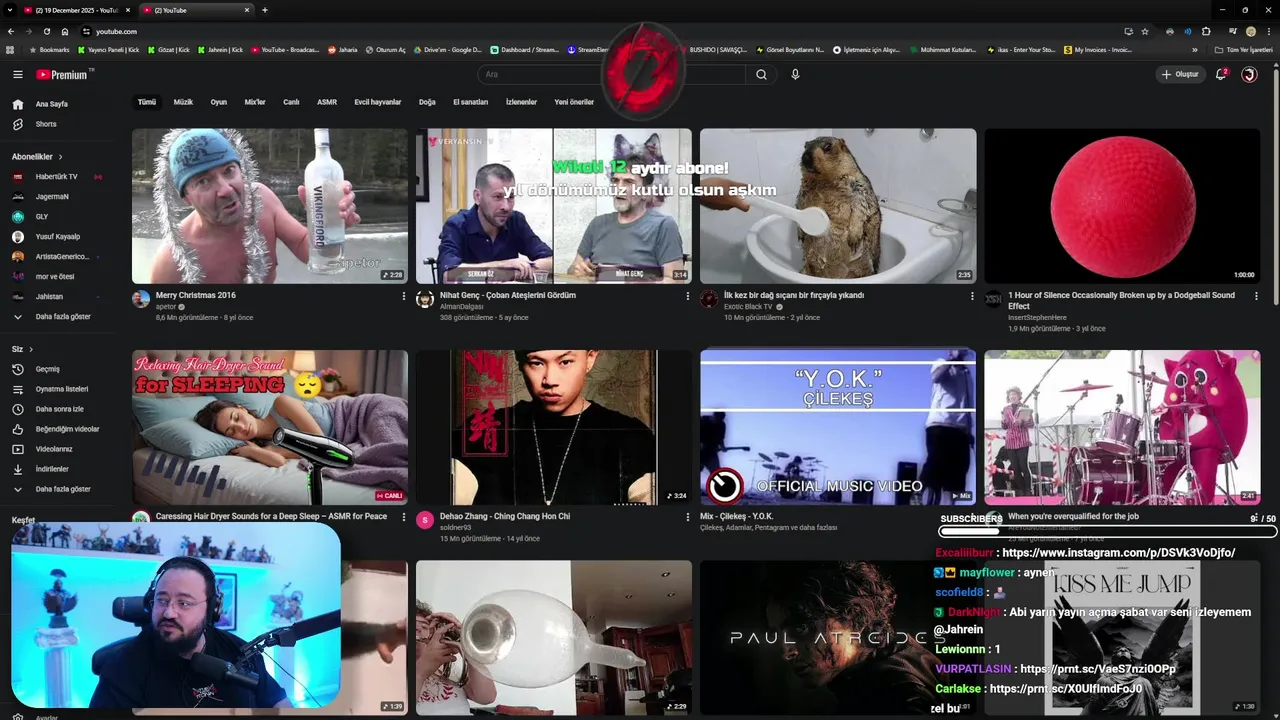Open mor ve ötesi subscription channel
Screen dimensions: 1280x720
[x=54, y=276]
